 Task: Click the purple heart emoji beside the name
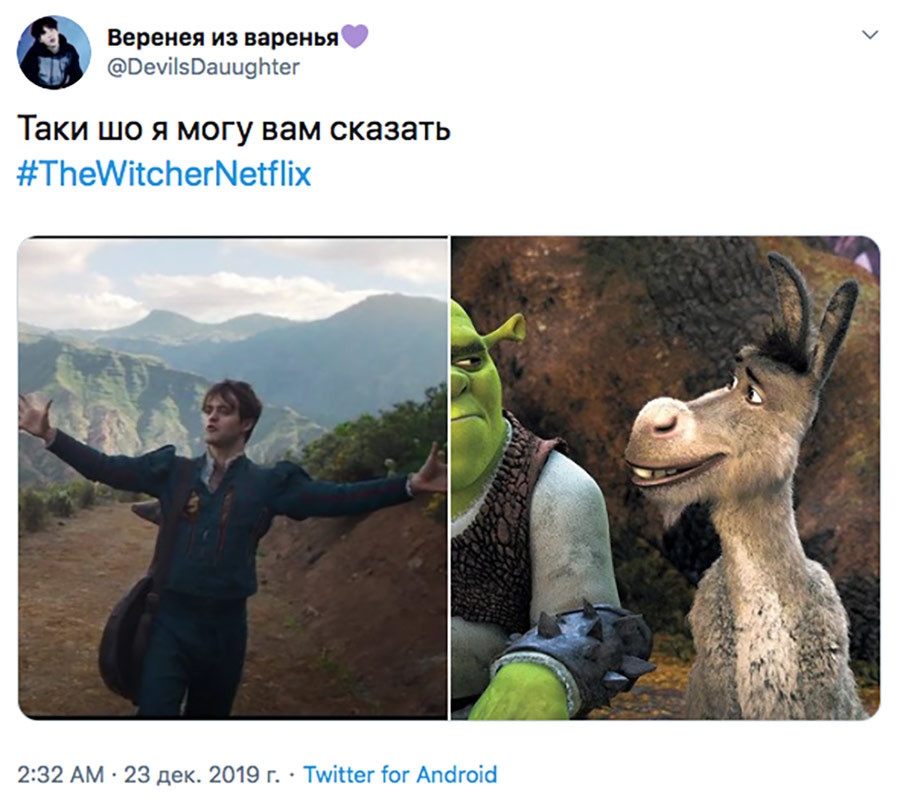(x=354, y=37)
